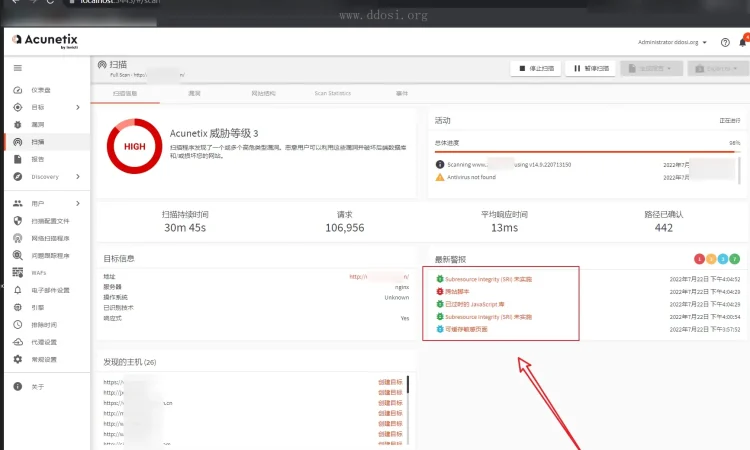Viewport: 750px width, 450px height.
Task: Click the Discovery compass icon
Action: (18, 176)
